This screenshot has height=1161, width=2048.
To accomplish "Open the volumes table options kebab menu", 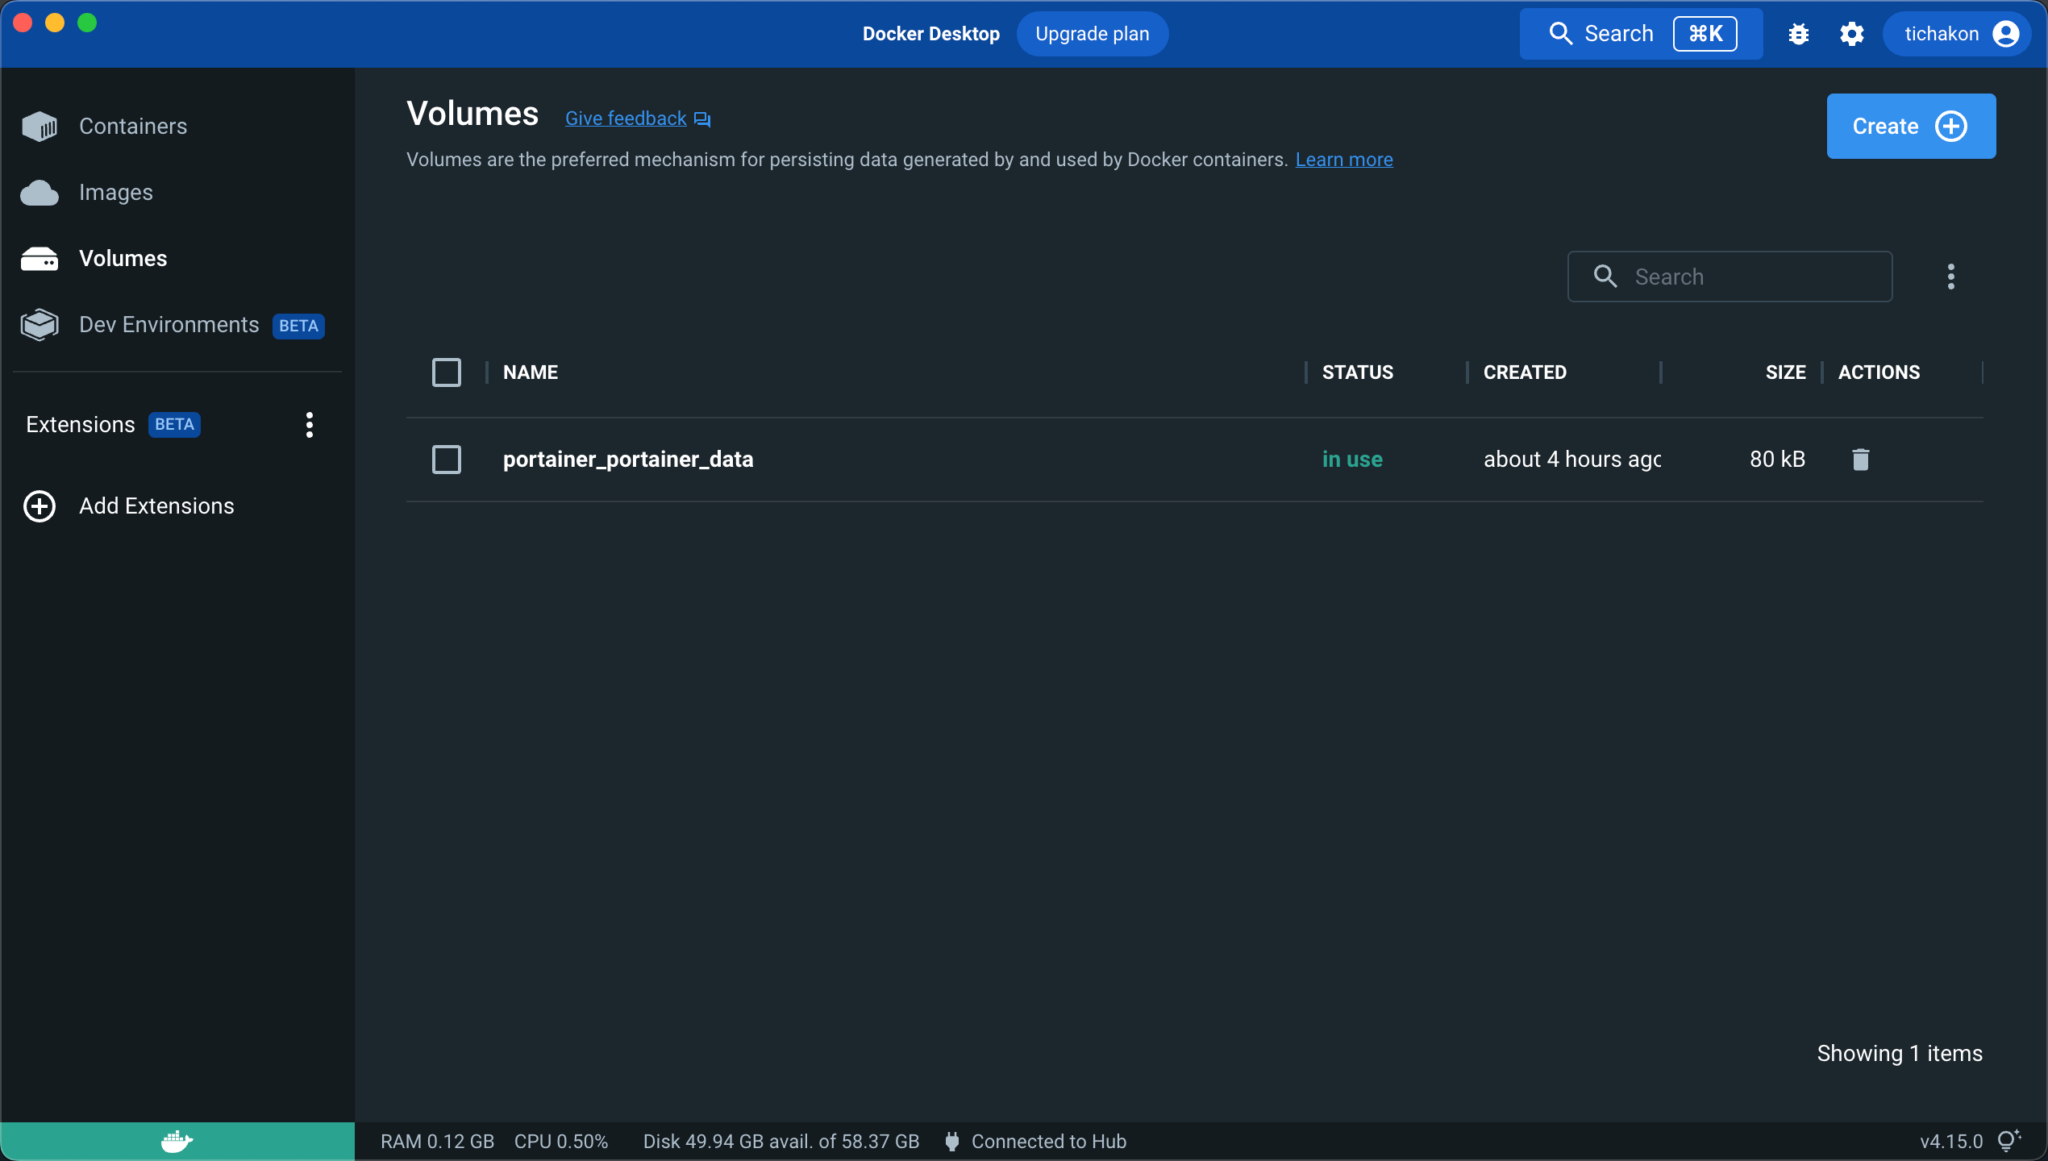I will pos(1950,277).
